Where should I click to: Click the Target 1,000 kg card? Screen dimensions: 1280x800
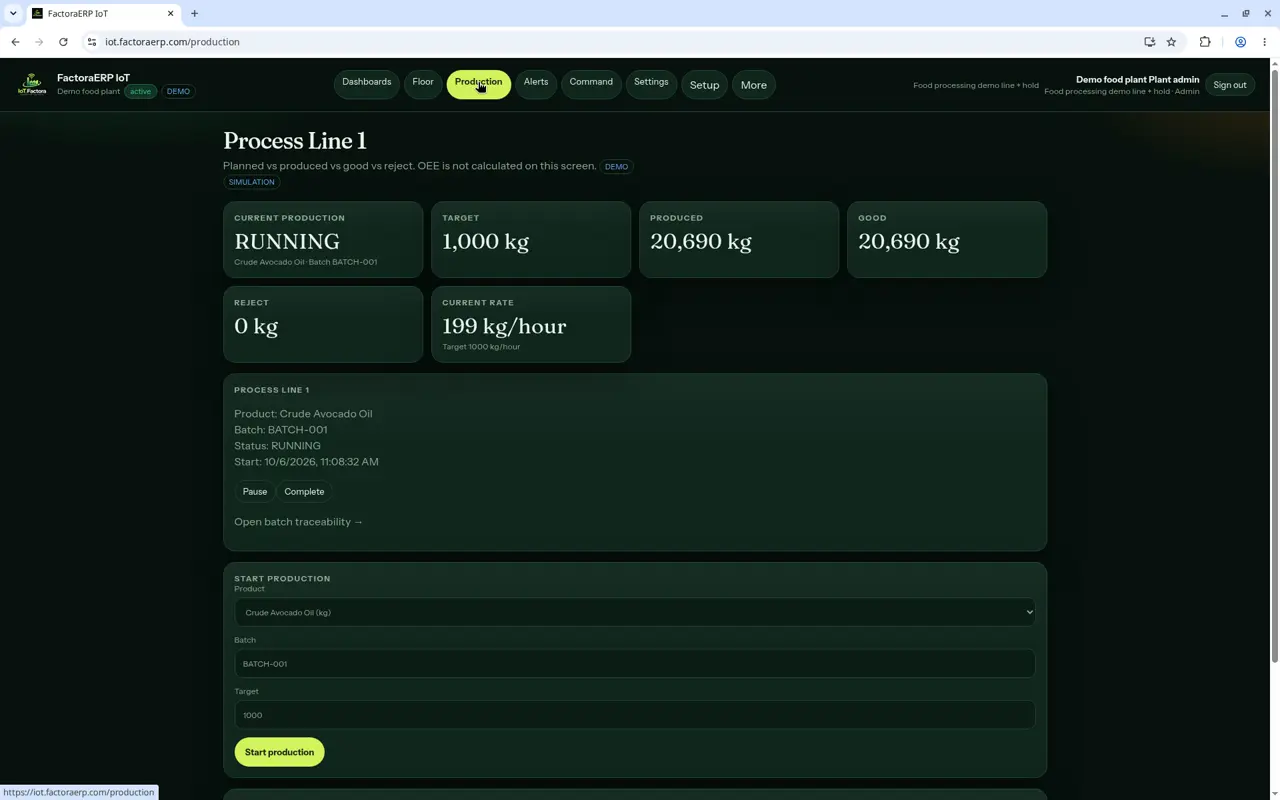click(531, 240)
